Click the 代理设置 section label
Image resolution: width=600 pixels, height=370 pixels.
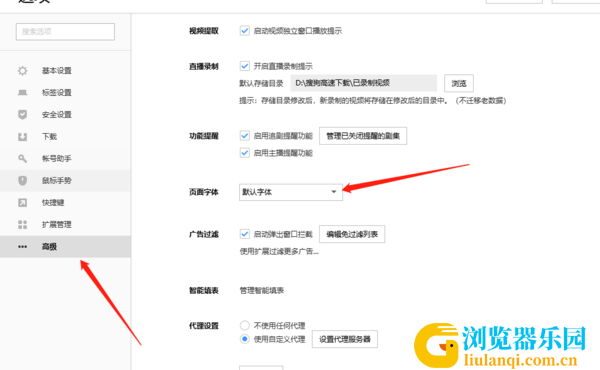pyautogui.click(x=204, y=326)
